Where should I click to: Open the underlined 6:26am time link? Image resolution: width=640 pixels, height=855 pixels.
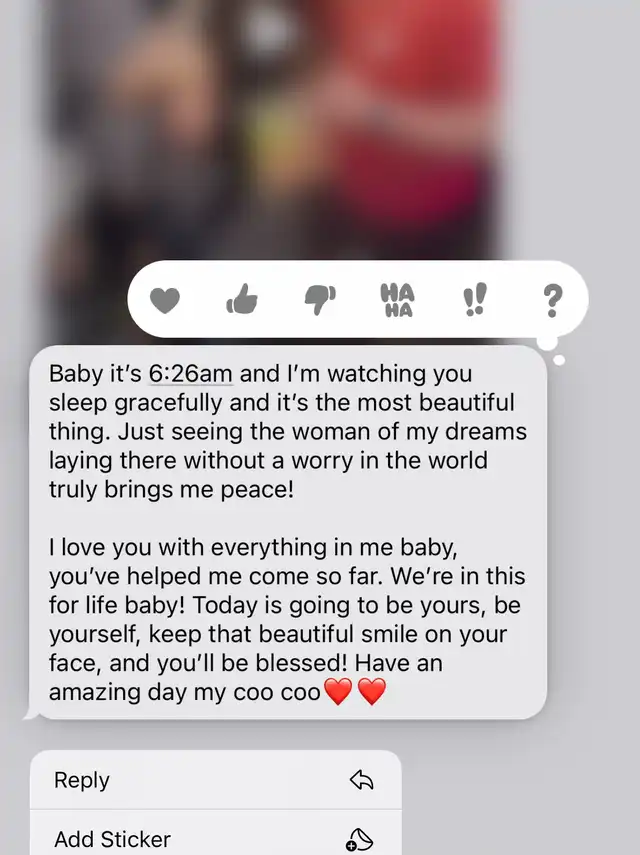(x=191, y=374)
